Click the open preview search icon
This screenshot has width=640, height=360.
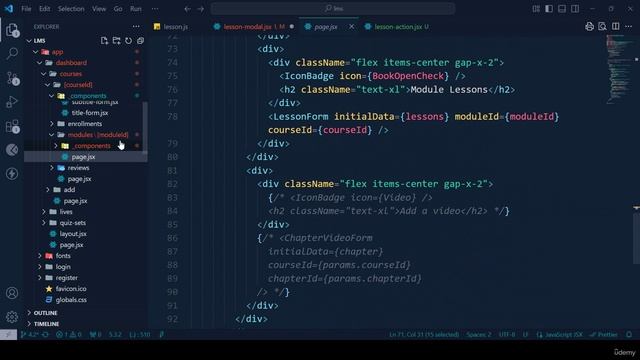(x=602, y=27)
